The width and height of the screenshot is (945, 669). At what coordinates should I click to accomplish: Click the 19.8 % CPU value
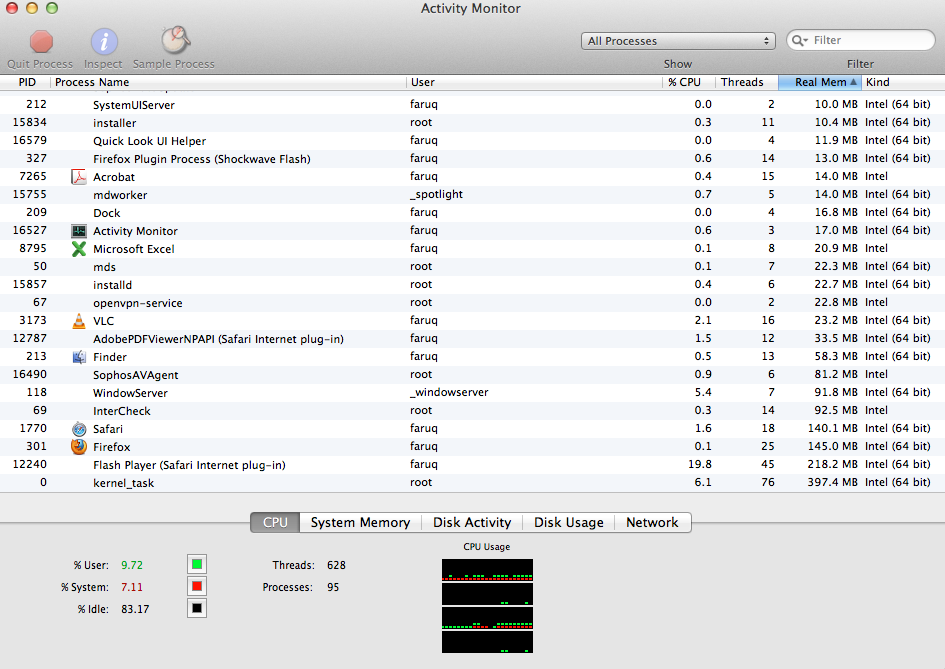[700, 464]
